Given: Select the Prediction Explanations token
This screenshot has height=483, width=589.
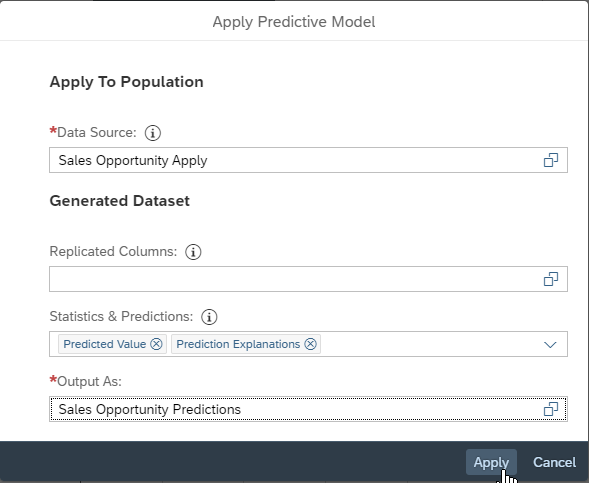Looking at the screenshot, I should pos(238,344).
